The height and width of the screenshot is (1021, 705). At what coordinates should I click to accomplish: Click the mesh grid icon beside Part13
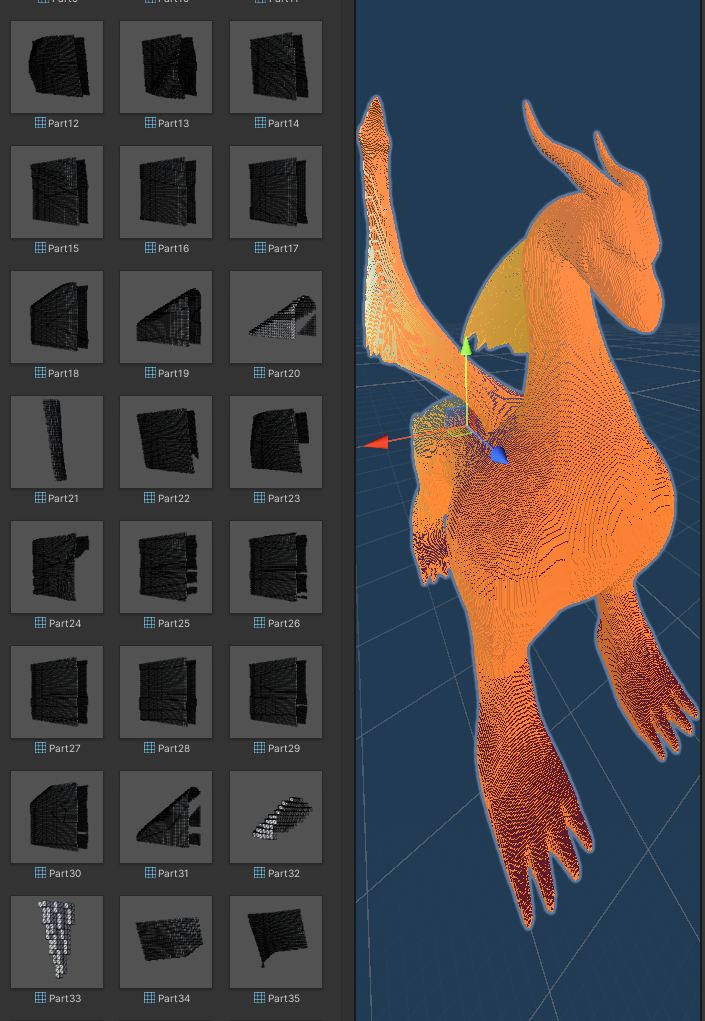pos(150,123)
